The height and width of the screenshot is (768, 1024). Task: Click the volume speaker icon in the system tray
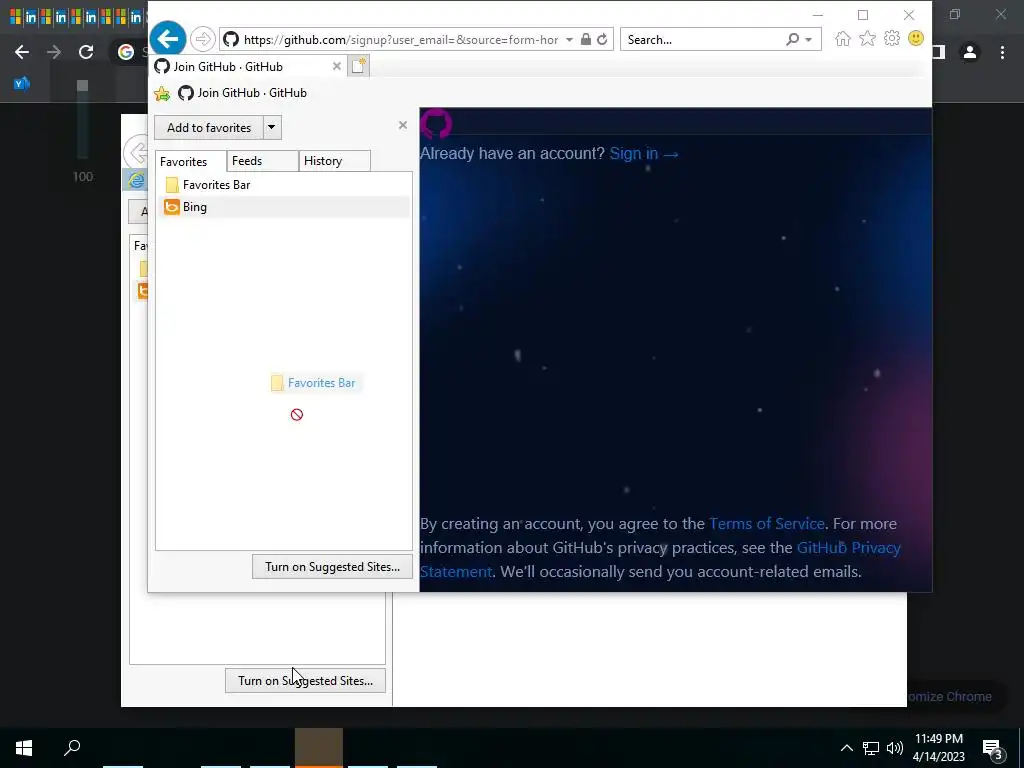[x=895, y=748]
